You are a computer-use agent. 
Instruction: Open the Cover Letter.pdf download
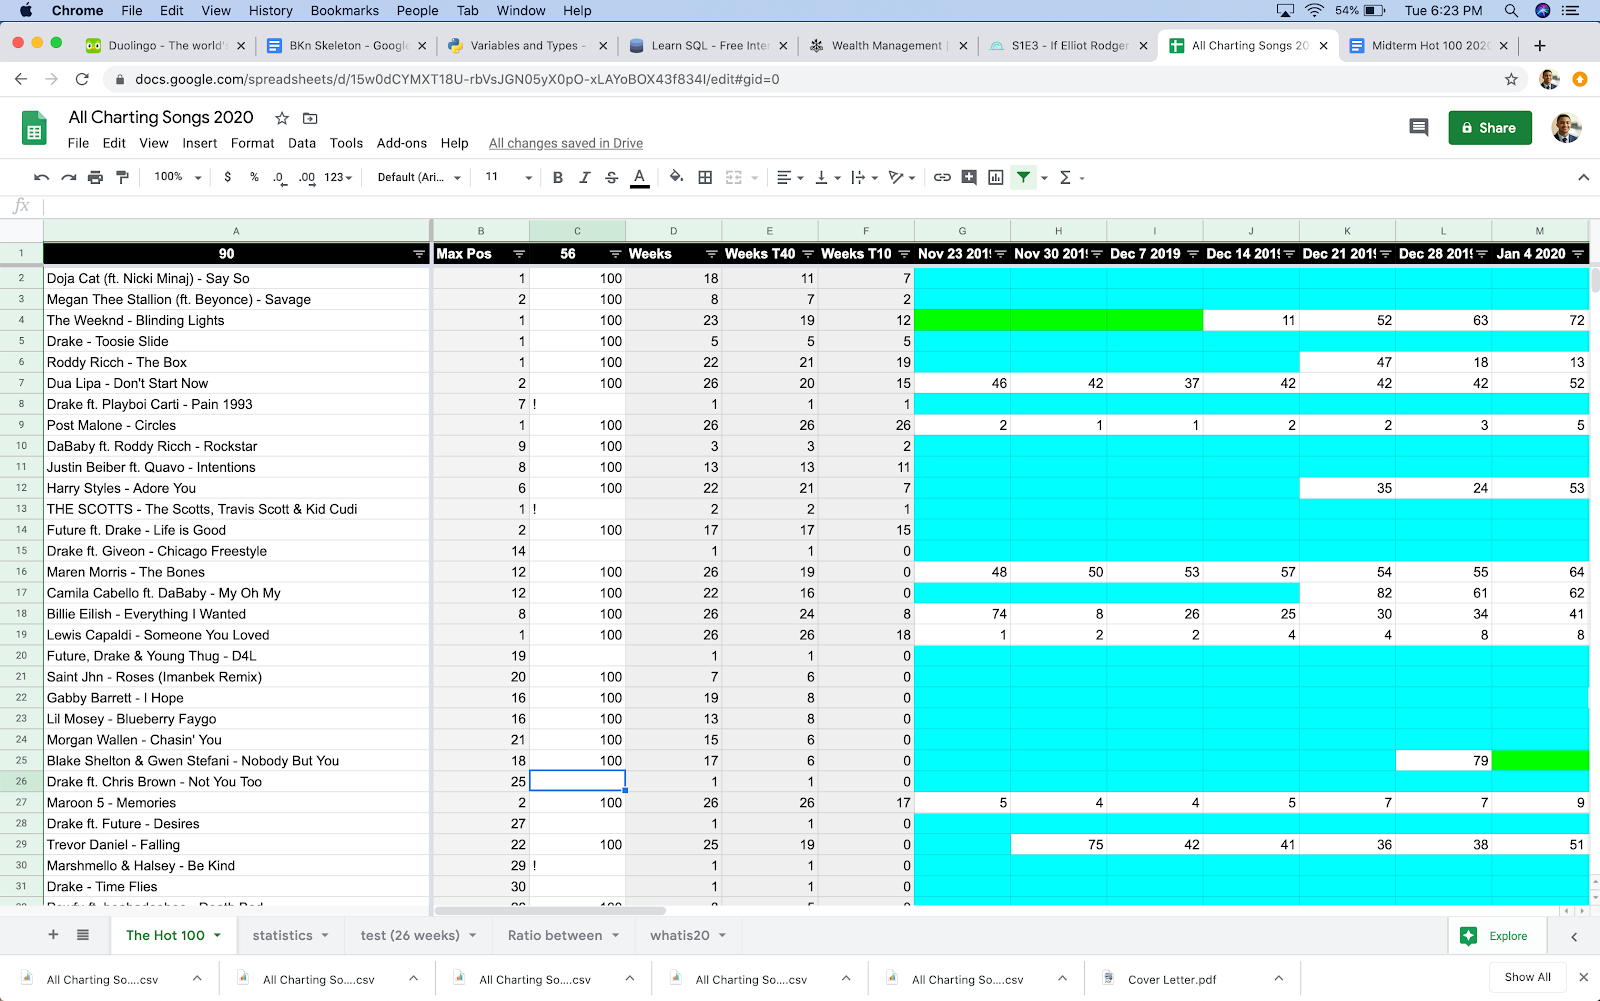1171,979
